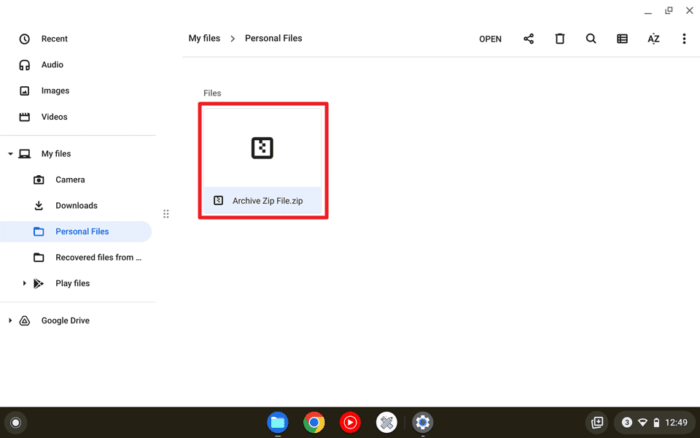The width and height of the screenshot is (700, 438).
Task: Select the Archive Zip File.zip thumbnail
Action: point(262,148)
